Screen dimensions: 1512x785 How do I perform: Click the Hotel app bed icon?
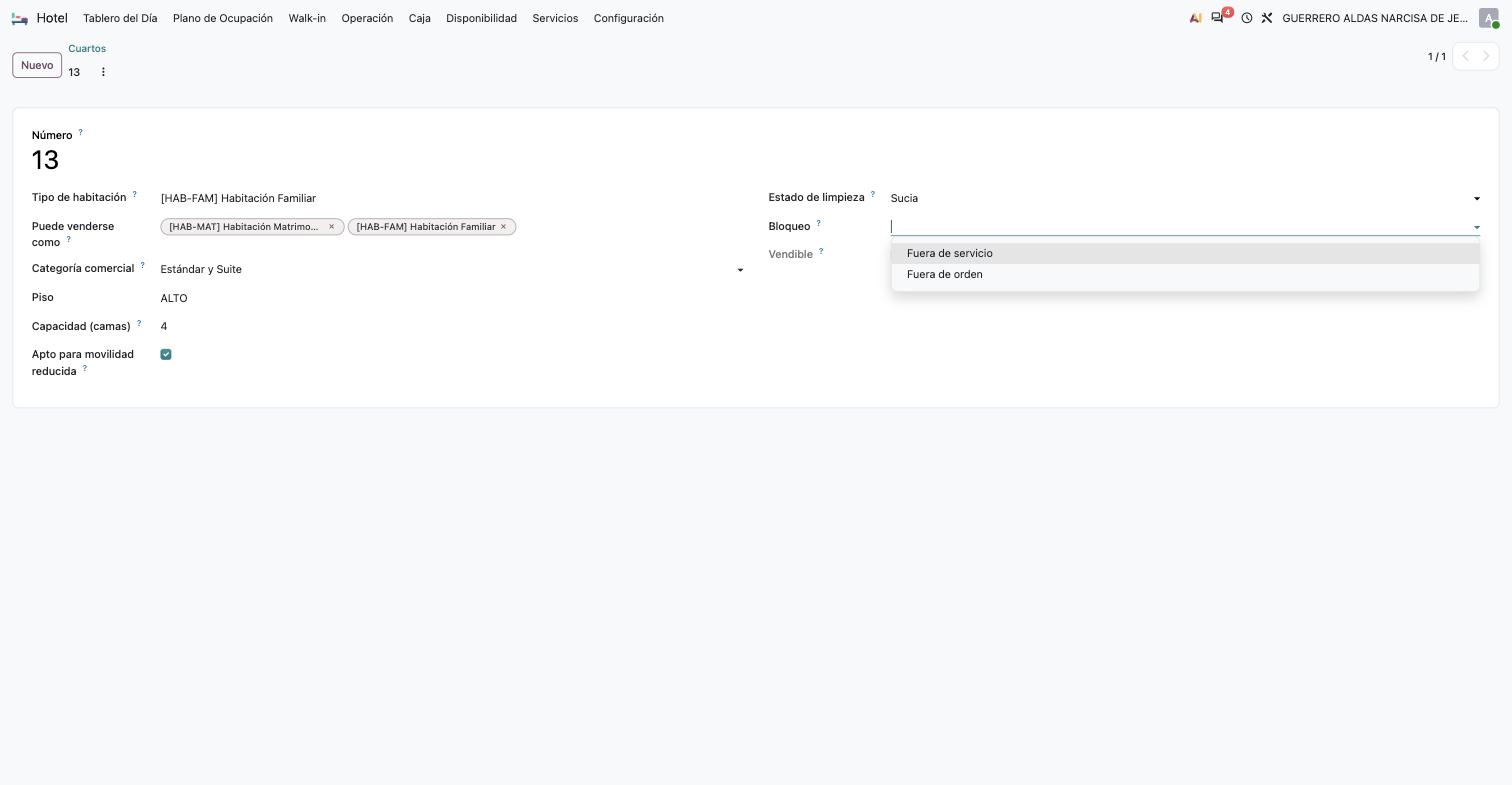point(19,18)
